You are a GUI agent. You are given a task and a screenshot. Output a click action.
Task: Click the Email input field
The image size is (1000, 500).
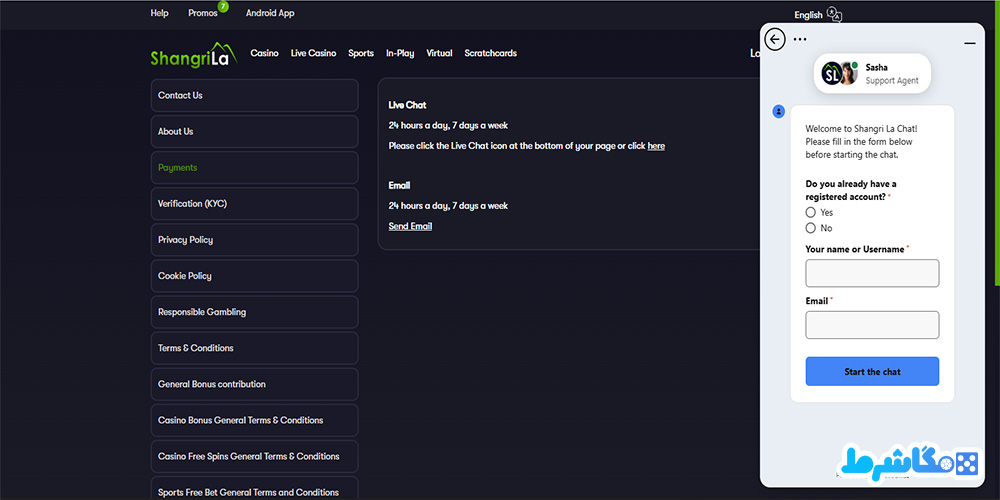[x=872, y=325]
